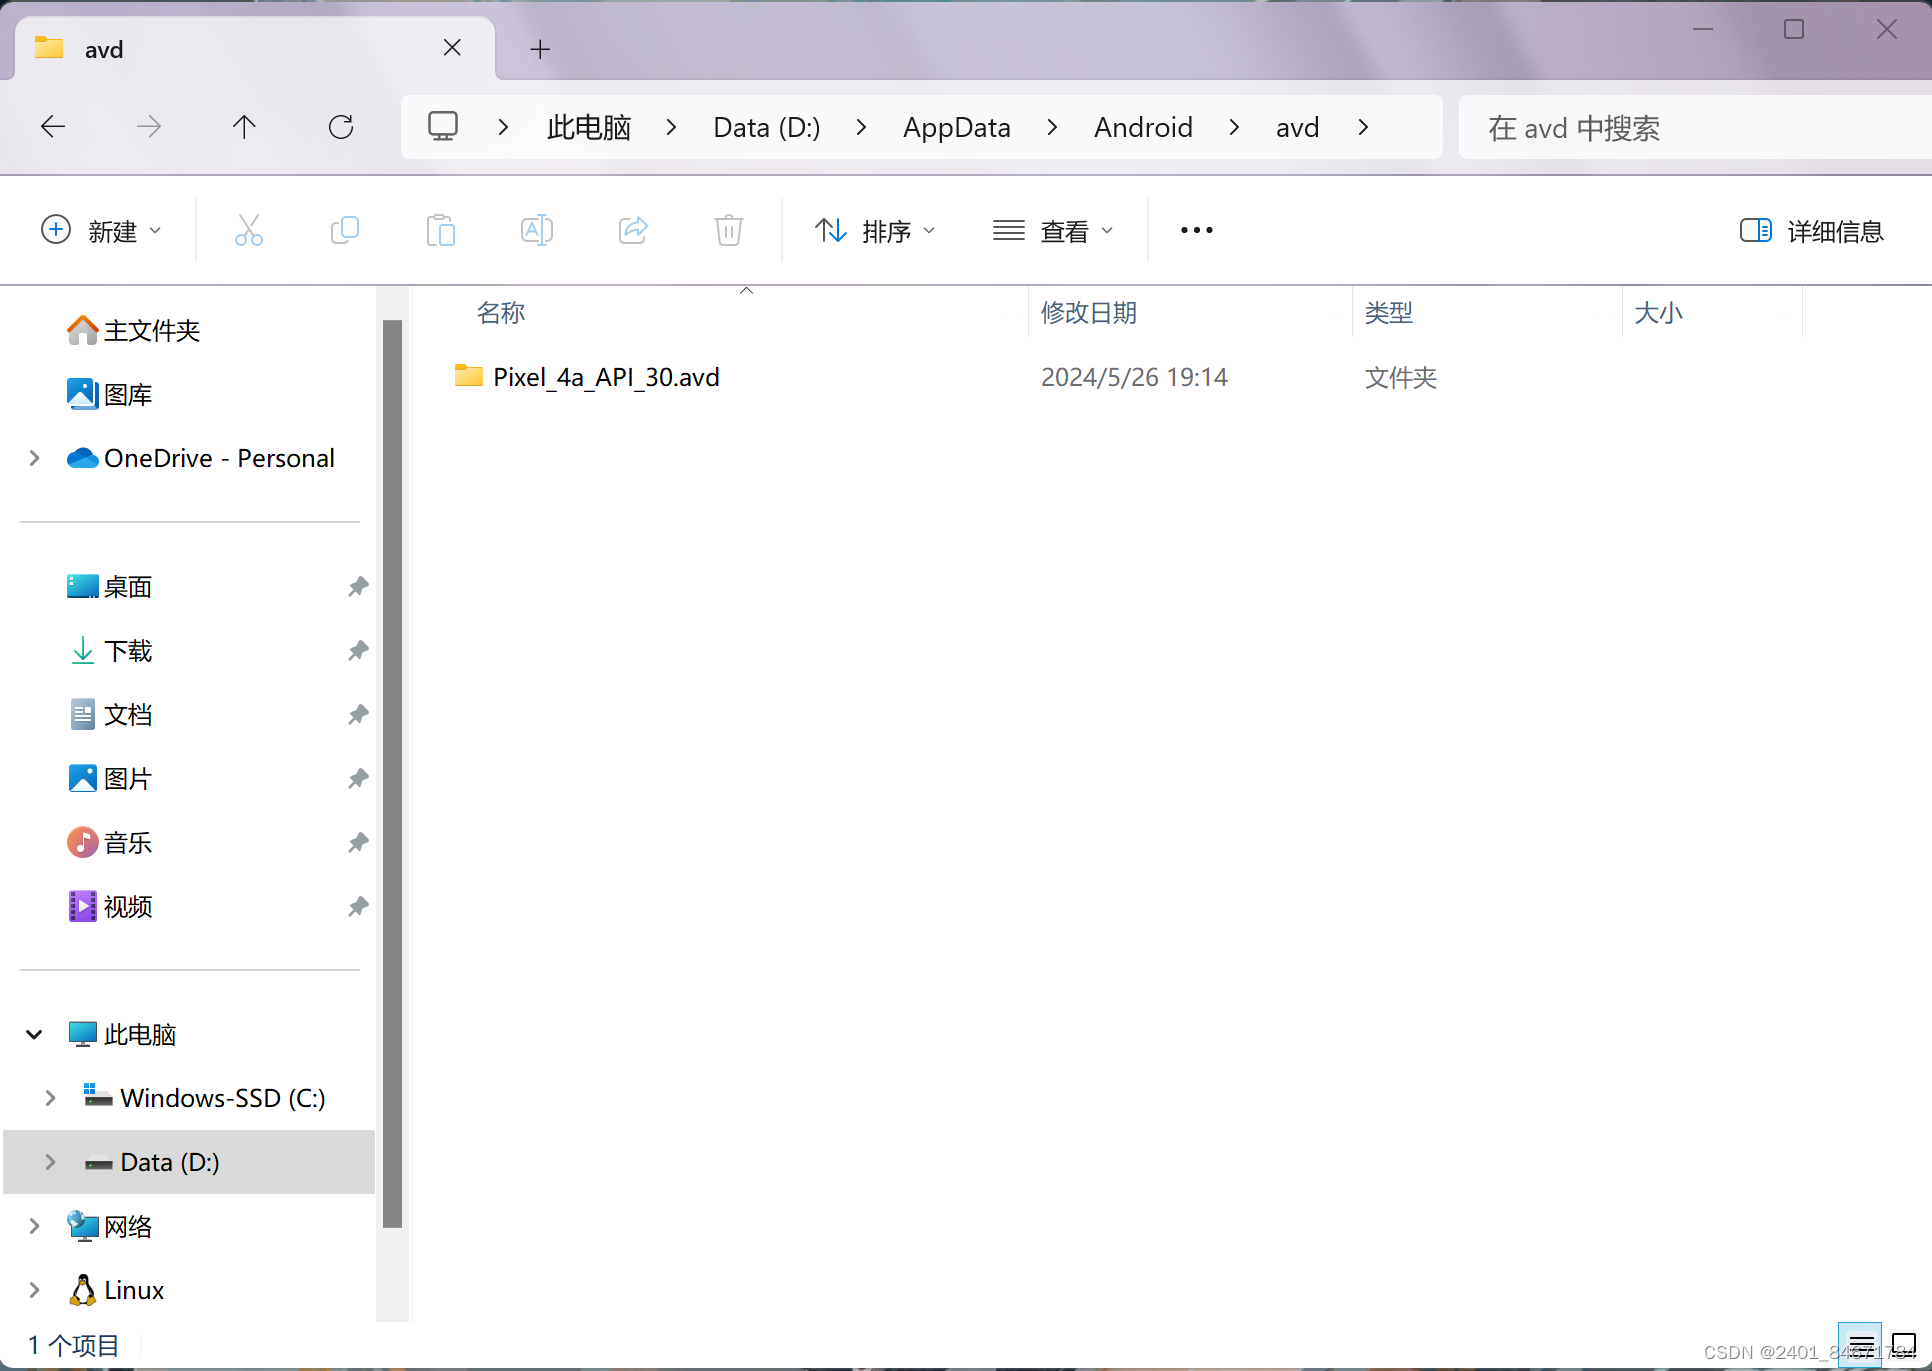Open a new tab with plus
This screenshot has height=1371, width=1932.
[540, 49]
